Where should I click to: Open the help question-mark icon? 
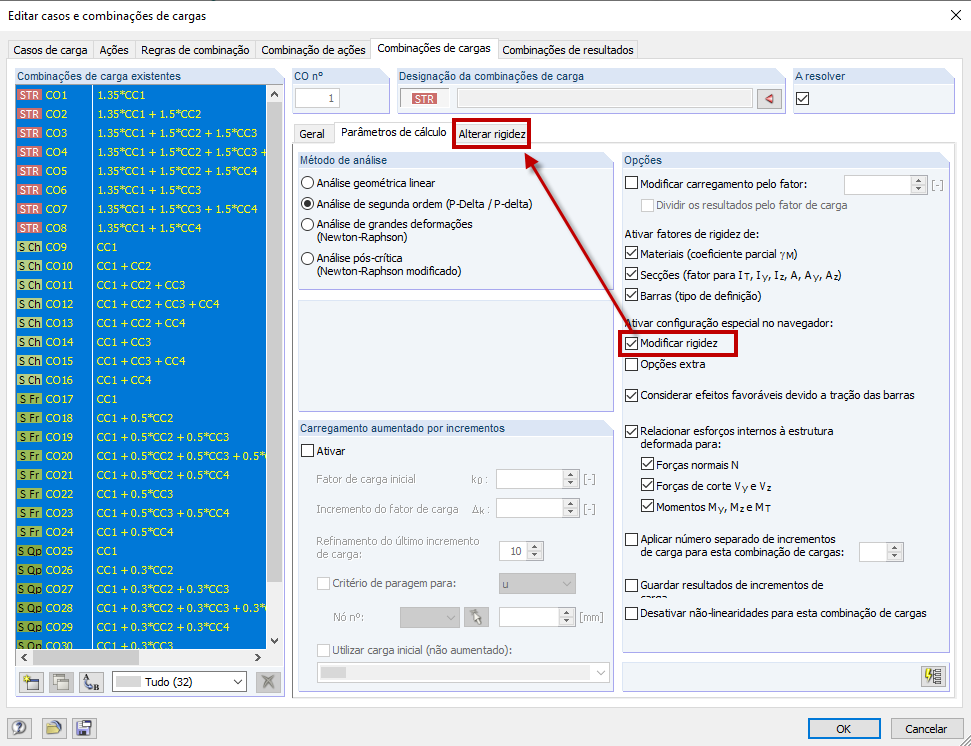tap(19, 728)
